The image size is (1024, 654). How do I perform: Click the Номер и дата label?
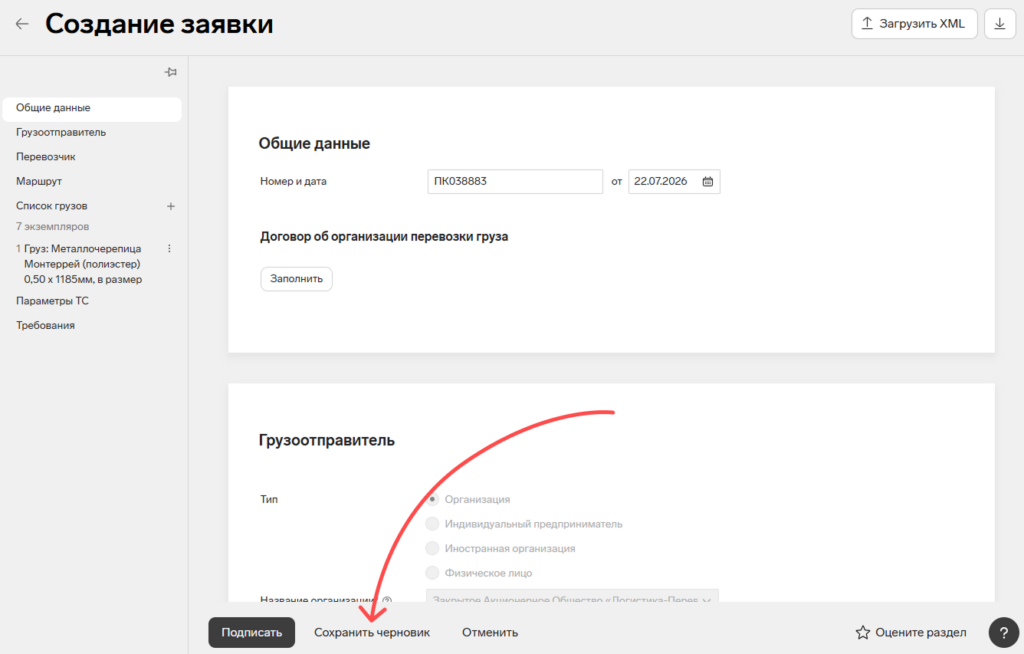pyautogui.click(x=293, y=182)
